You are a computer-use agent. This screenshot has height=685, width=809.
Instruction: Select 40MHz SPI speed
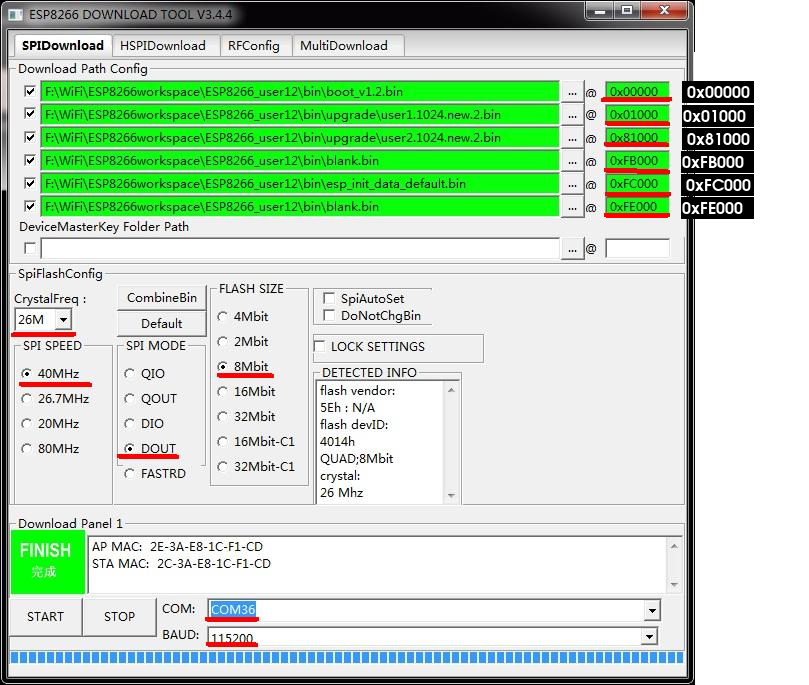pos(50,373)
